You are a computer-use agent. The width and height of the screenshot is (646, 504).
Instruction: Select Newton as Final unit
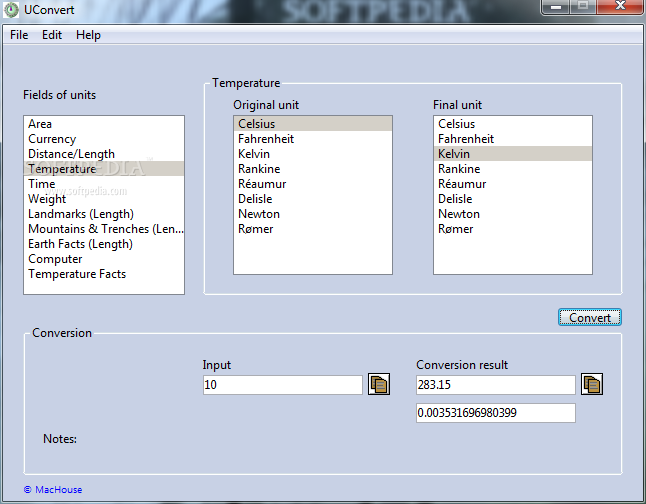click(x=513, y=214)
